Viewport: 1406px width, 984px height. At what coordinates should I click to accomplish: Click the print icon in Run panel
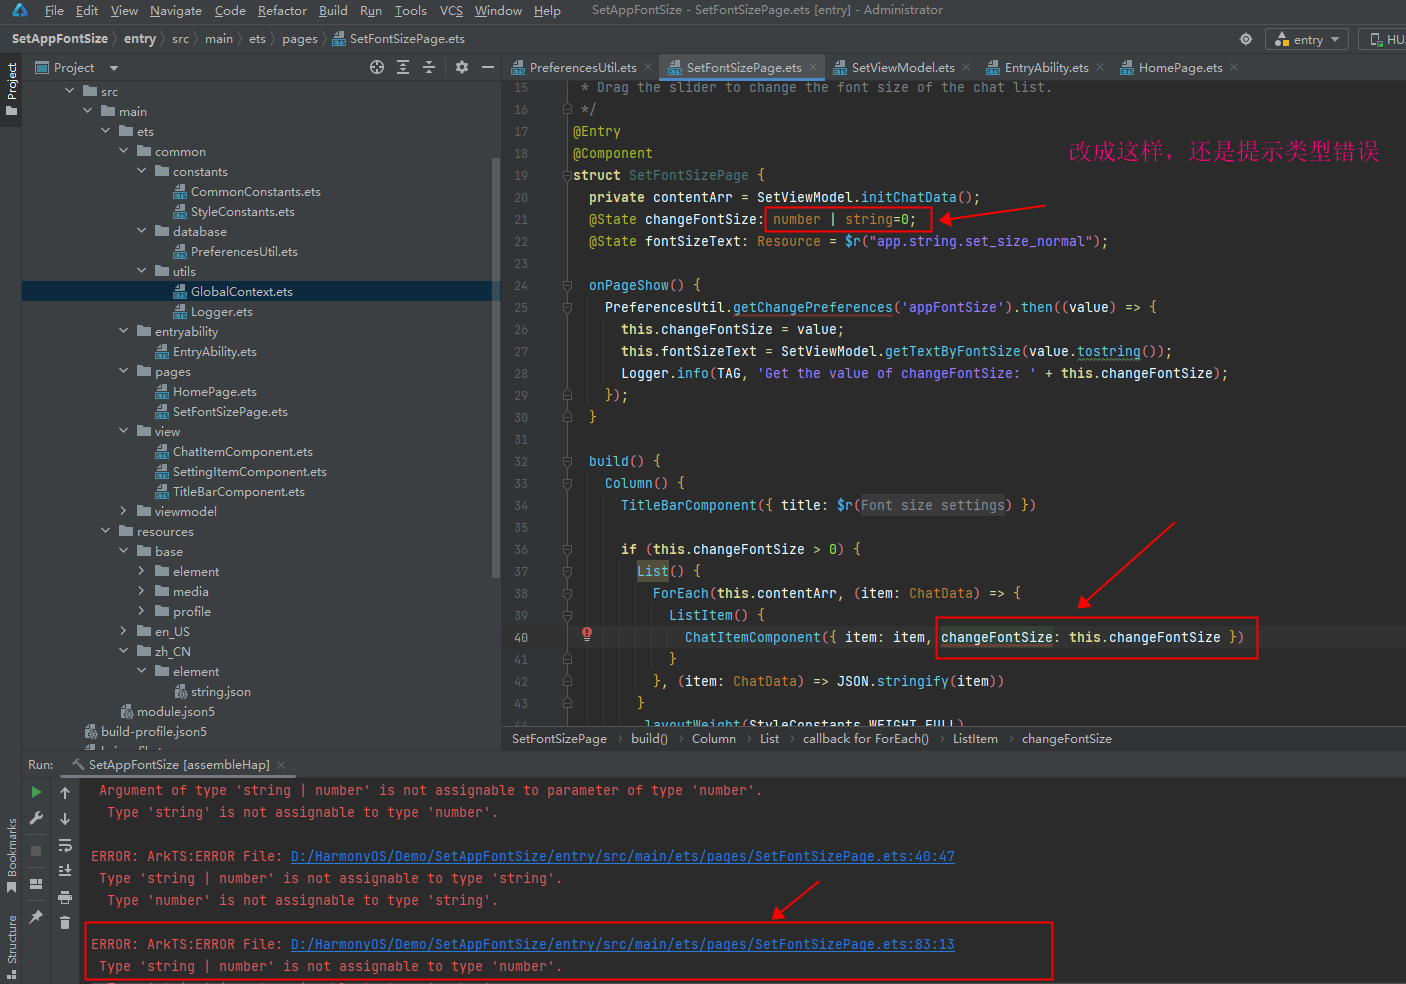click(65, 897)
